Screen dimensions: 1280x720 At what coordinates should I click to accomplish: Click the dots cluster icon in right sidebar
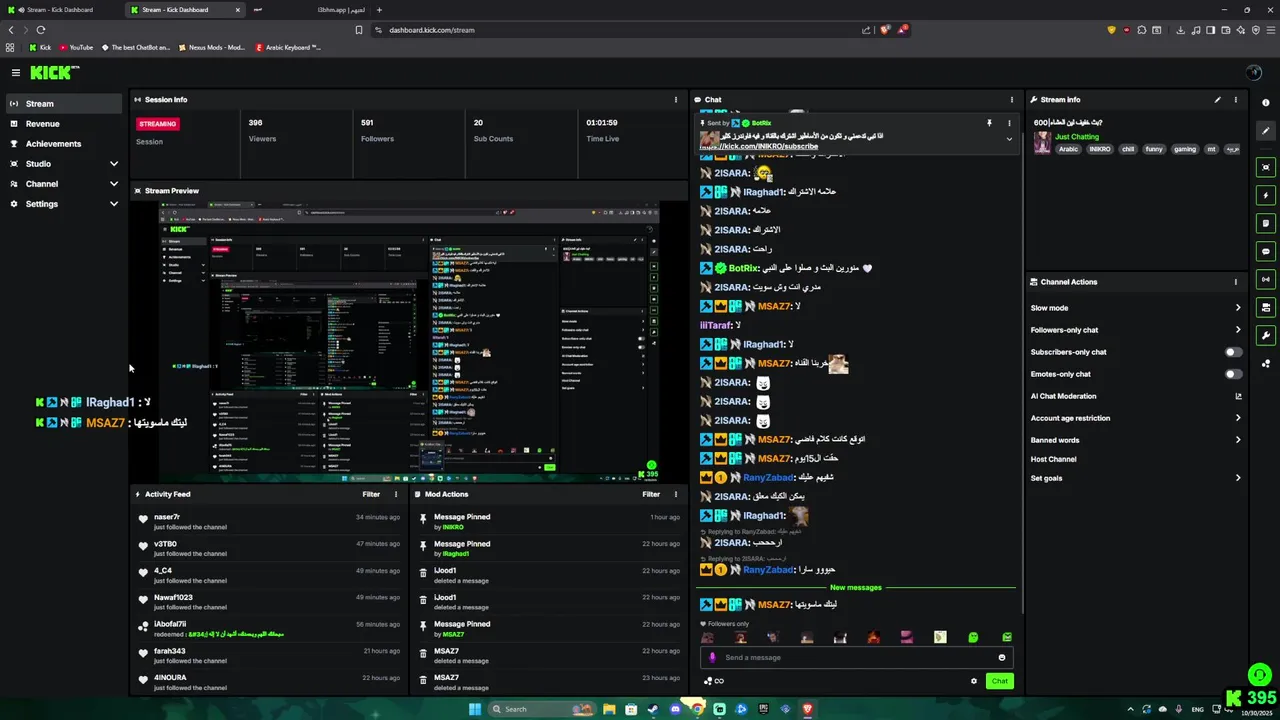point(1266,364)
